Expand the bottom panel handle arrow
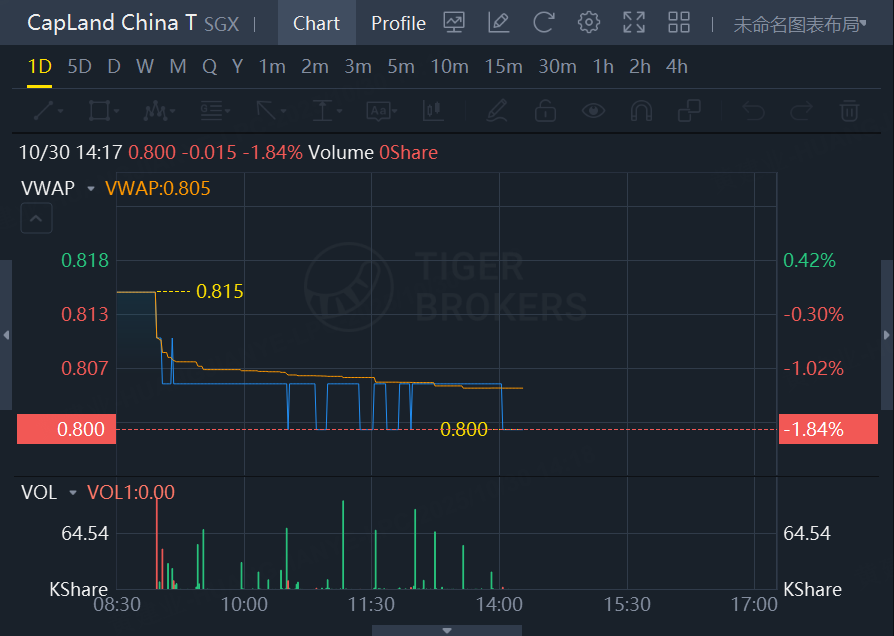This screenshot has height=636, width=894. [x=446, y=630]
